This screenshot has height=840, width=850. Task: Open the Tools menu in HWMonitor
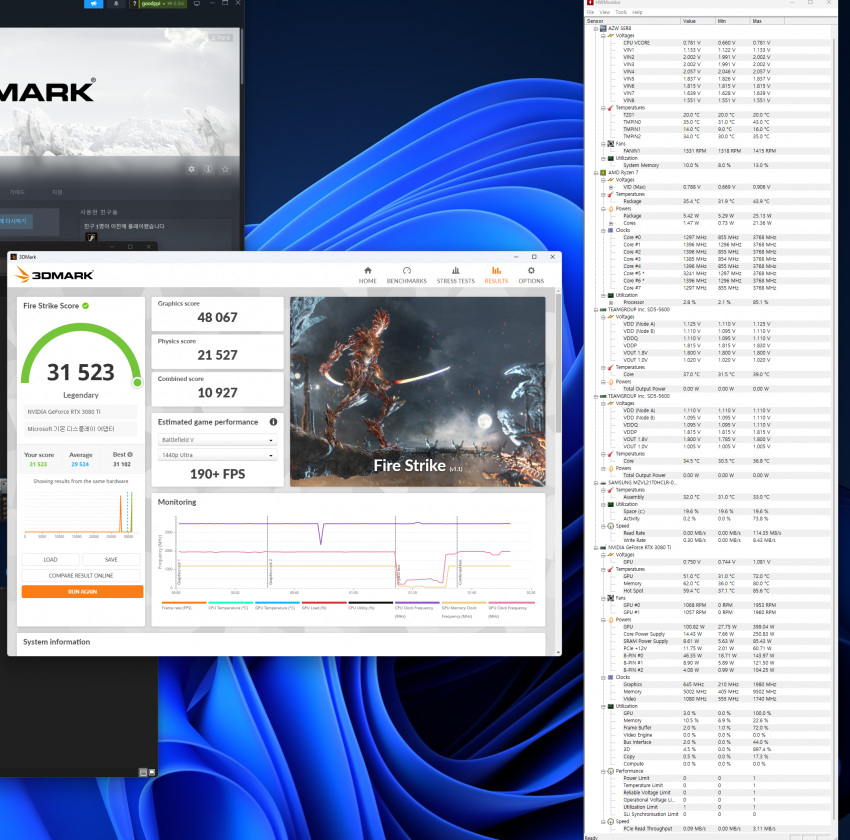click(x=621, y=12)
